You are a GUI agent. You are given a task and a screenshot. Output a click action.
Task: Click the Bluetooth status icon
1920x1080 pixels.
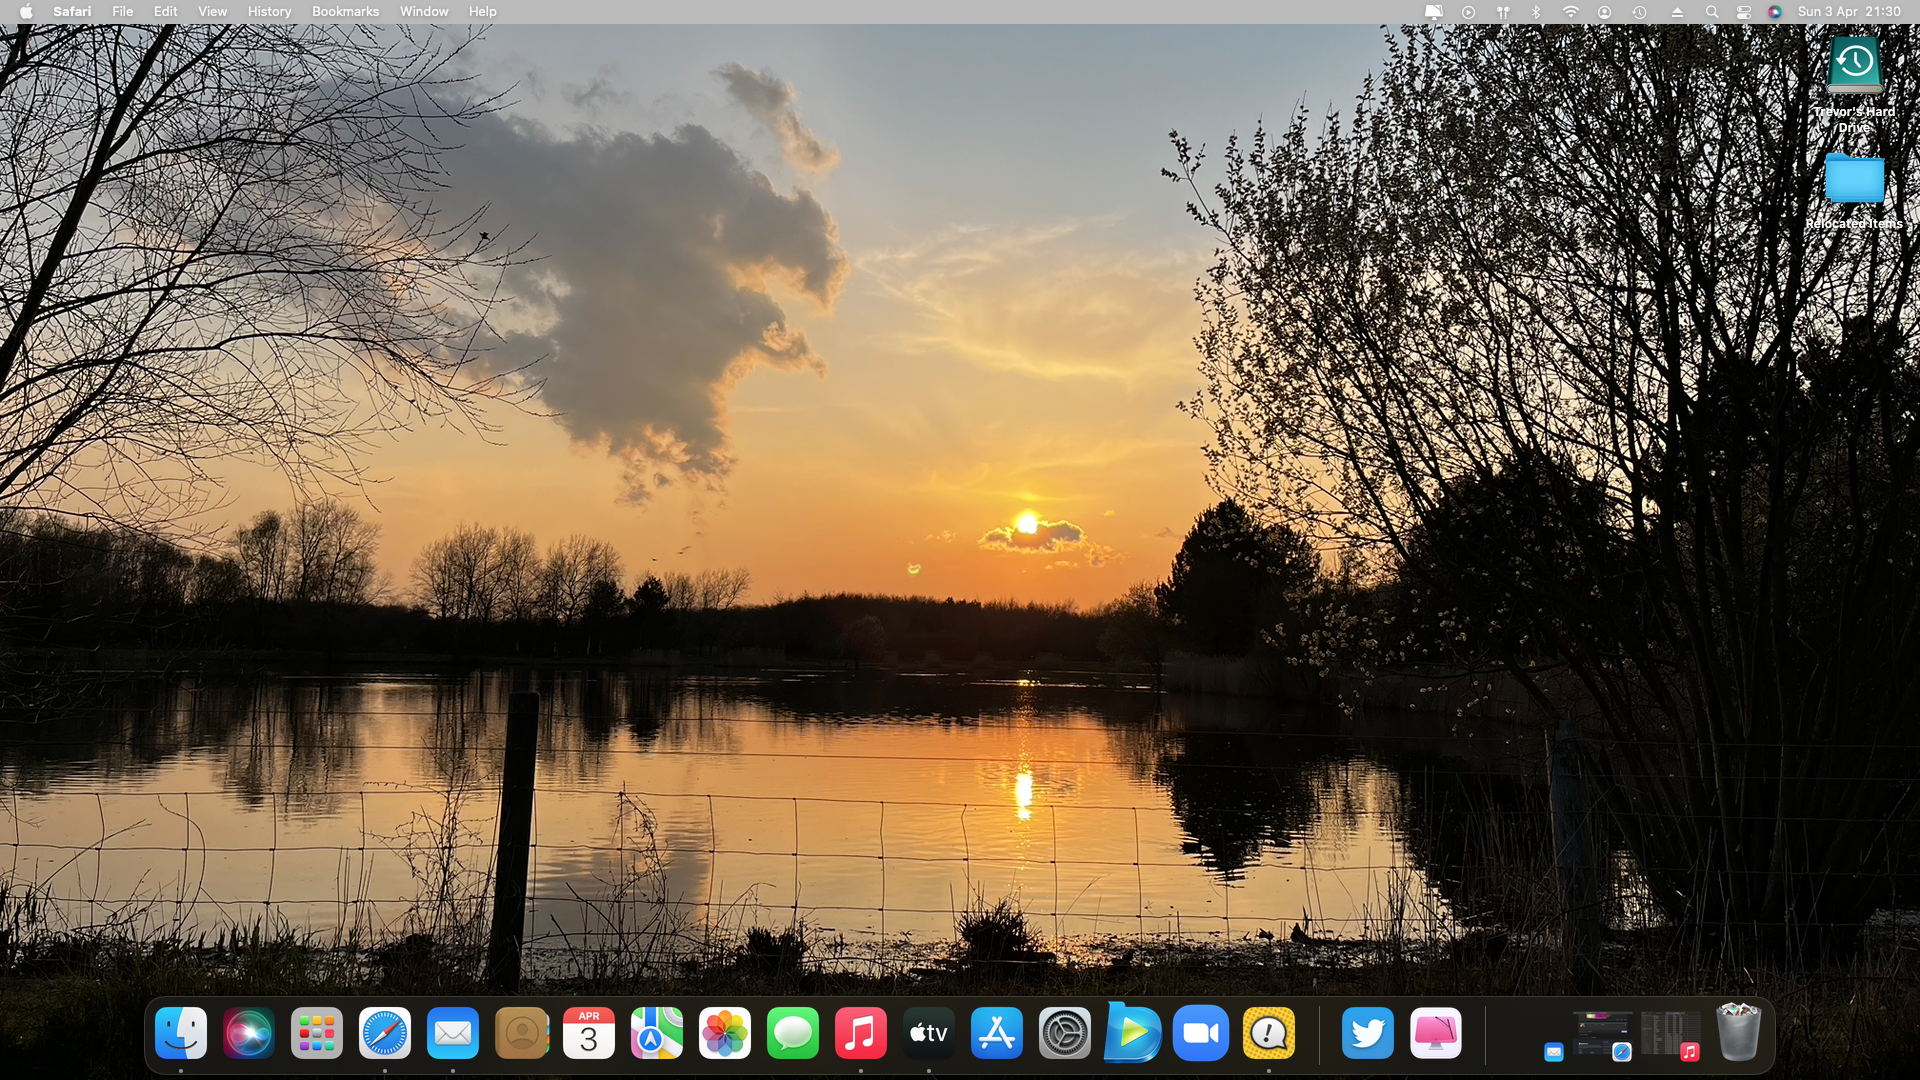pyautogui.click(x=1537, y=12)
